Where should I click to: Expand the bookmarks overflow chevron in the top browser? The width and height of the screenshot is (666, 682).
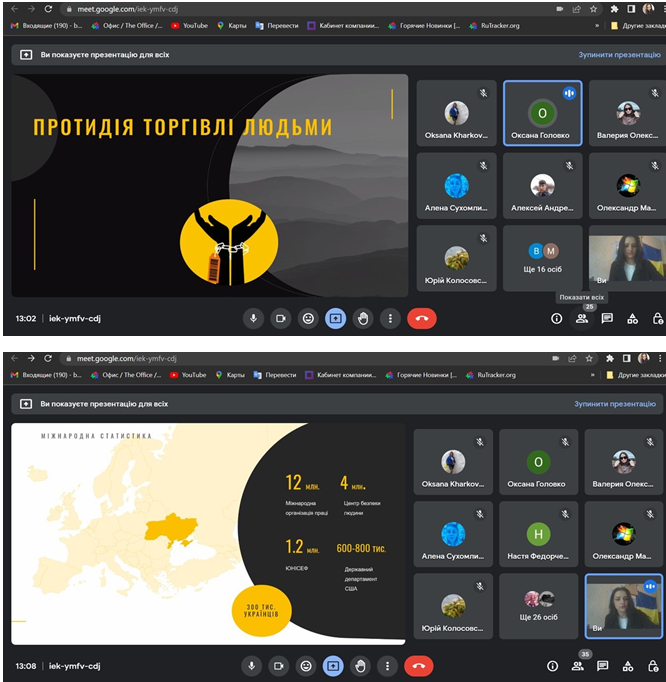pos(597,26)
